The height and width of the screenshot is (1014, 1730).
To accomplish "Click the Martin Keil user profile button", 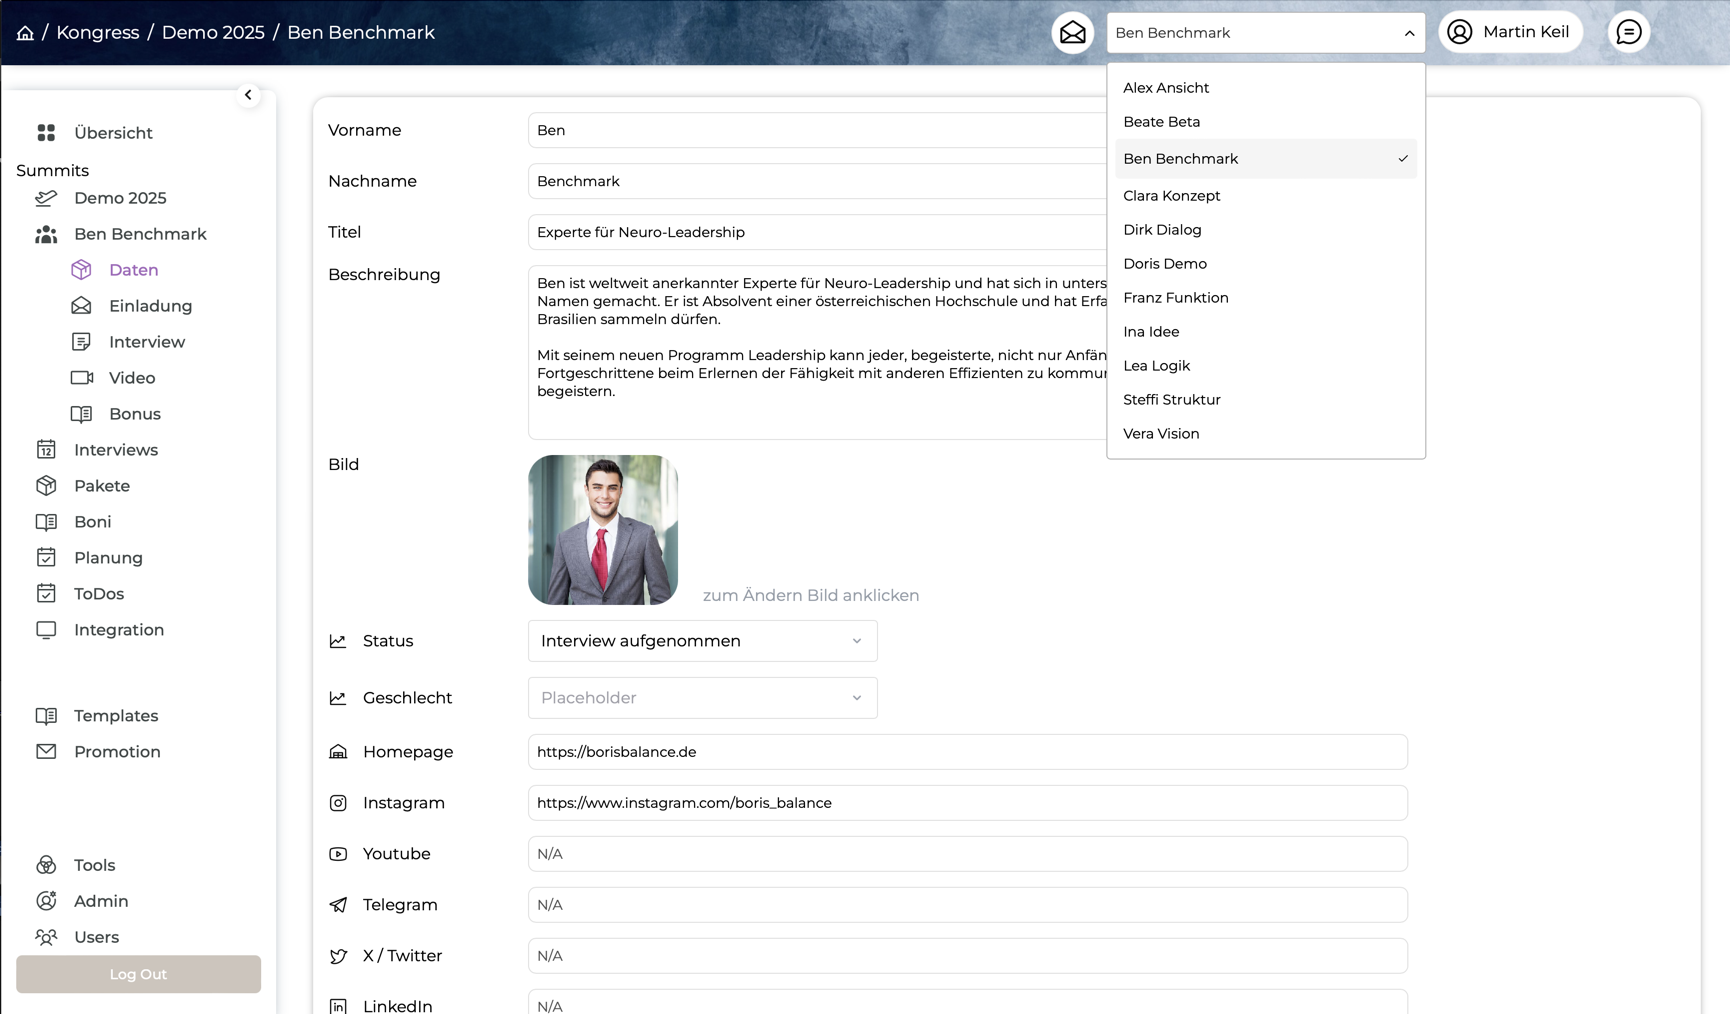I will coord(1509,32).
